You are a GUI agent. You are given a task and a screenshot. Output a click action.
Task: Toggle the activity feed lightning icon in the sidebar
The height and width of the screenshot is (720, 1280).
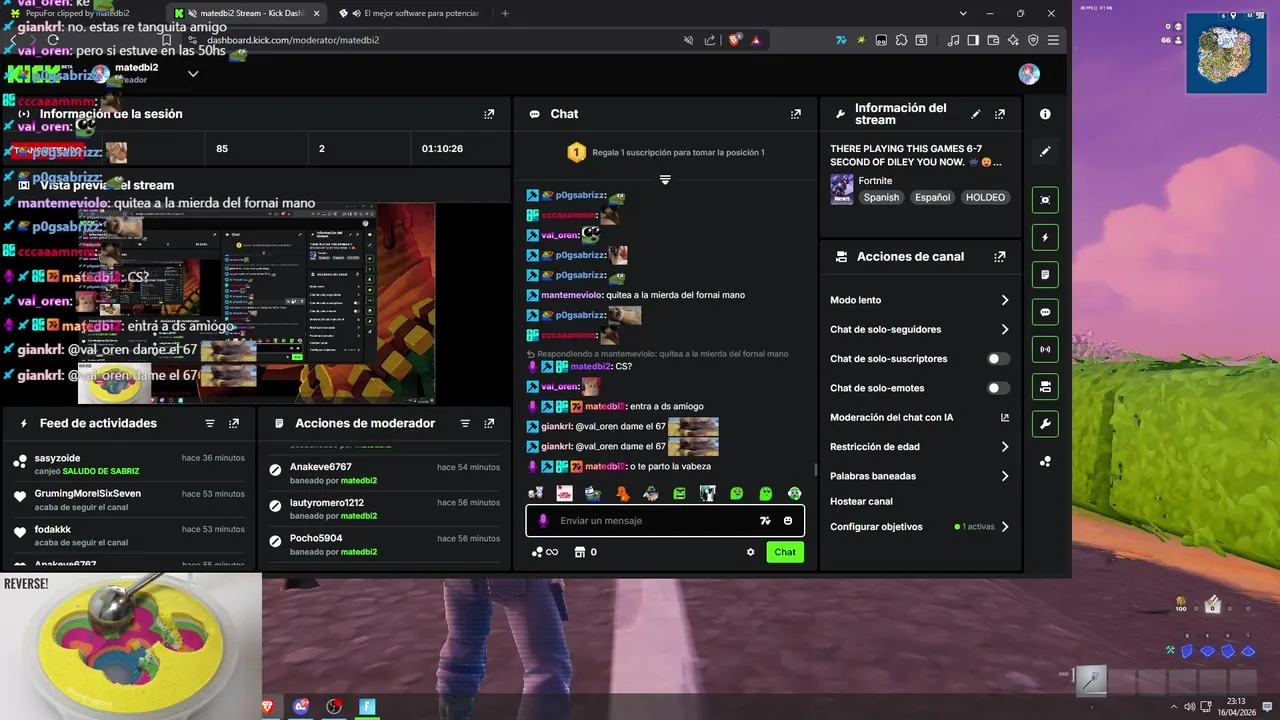point(1045,237)
